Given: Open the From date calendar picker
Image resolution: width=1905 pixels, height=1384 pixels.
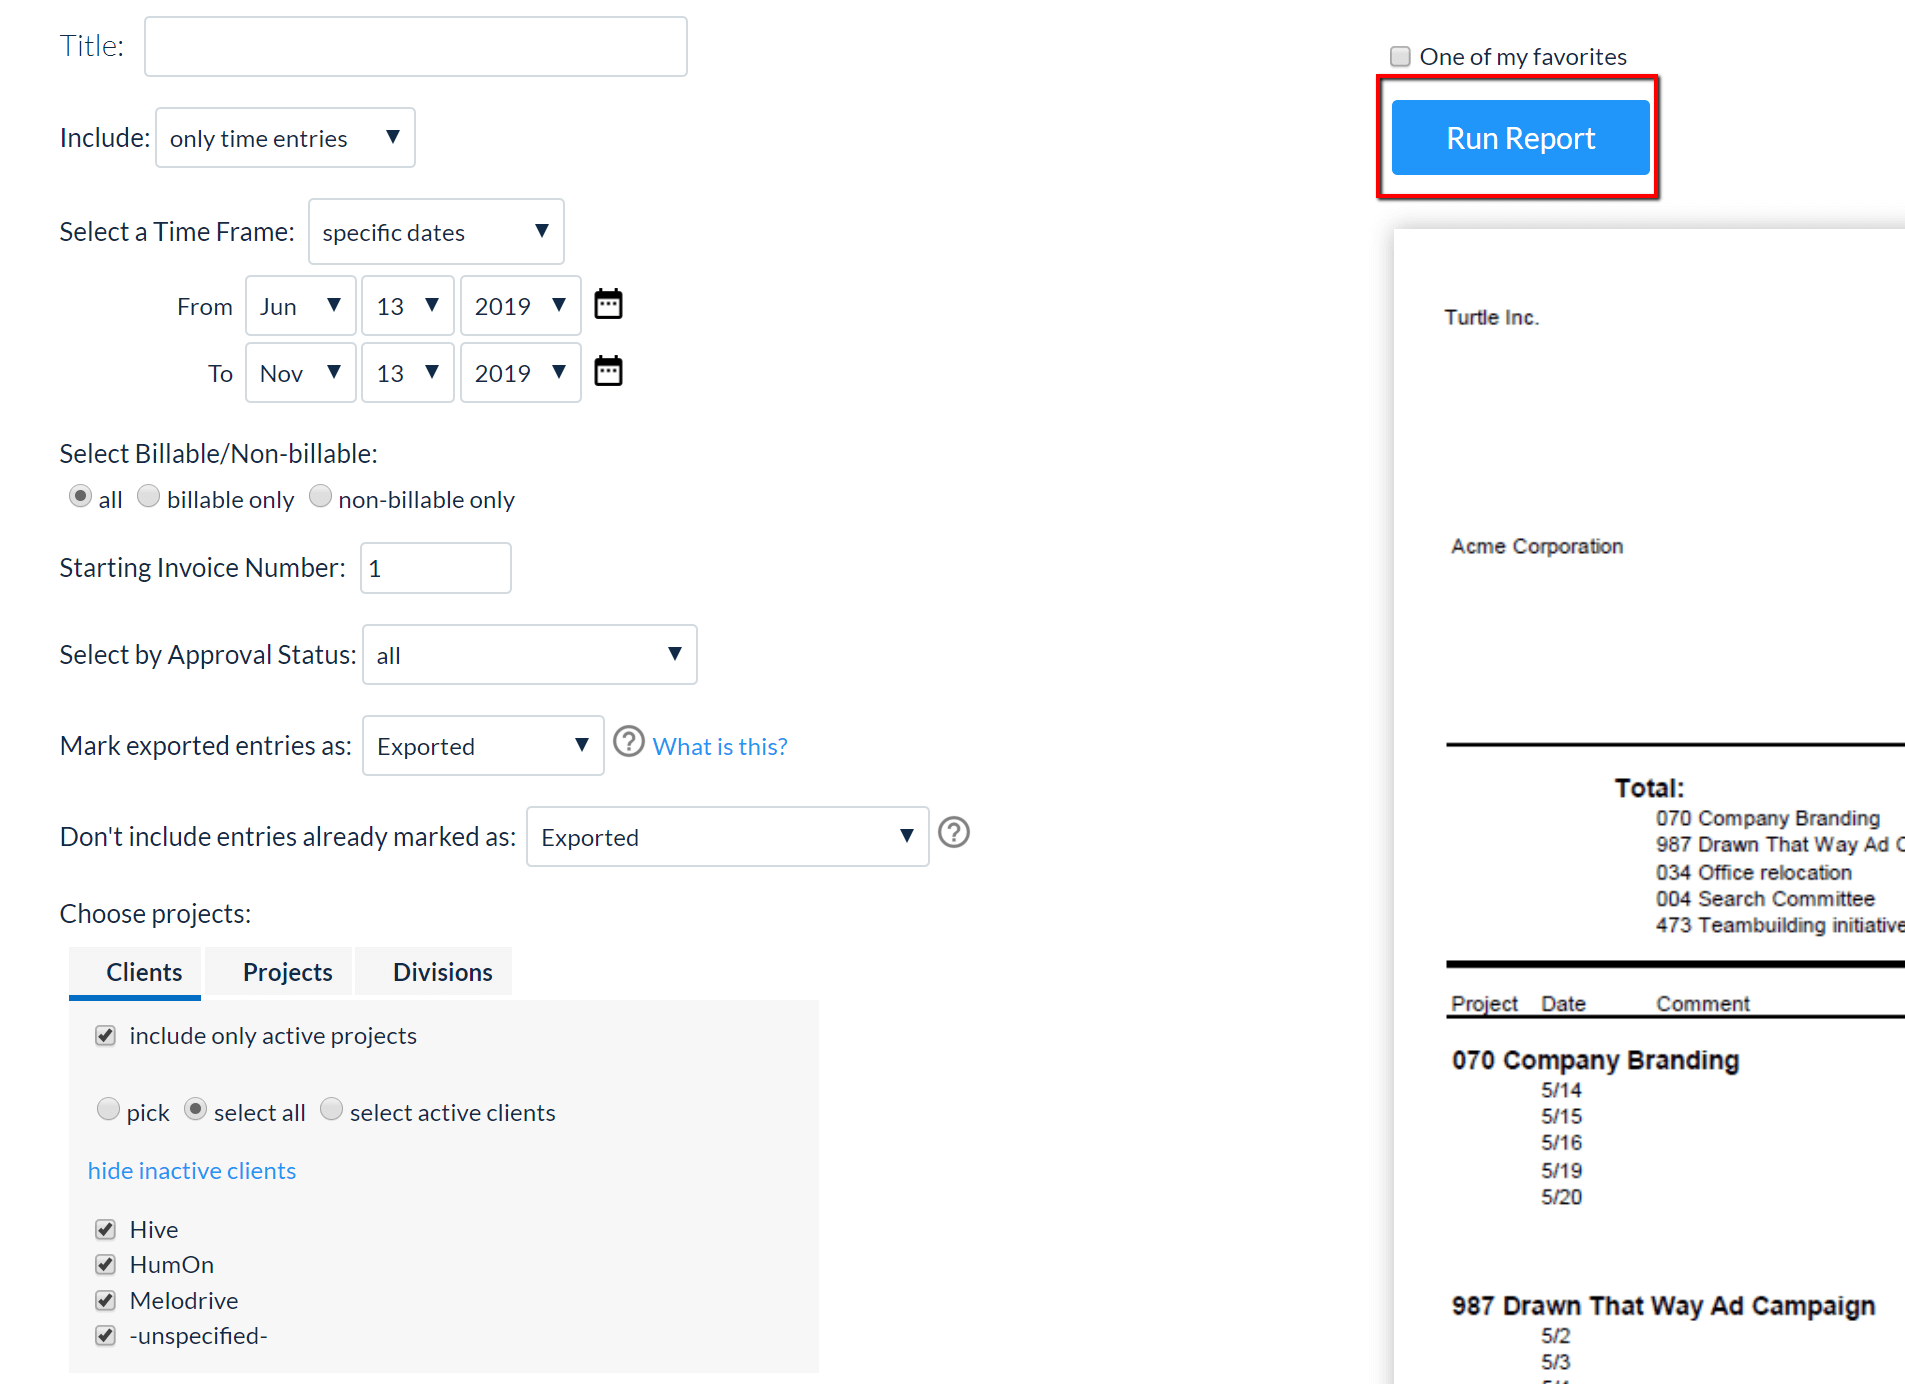Looking at the screenshot, I should click(x=608, y=304).
